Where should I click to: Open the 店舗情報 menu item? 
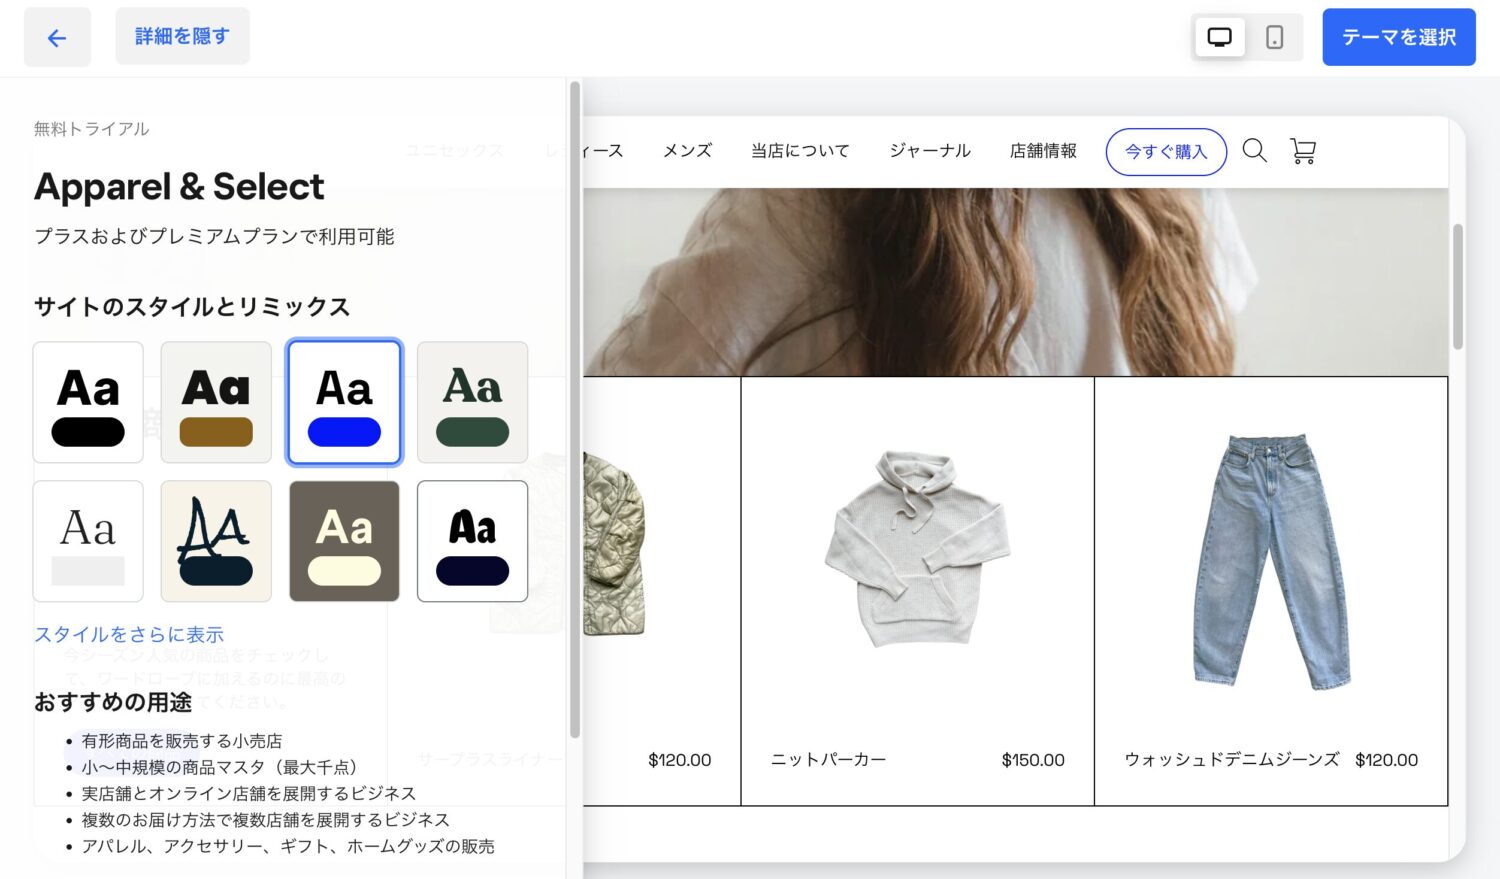click(1043, 151)
